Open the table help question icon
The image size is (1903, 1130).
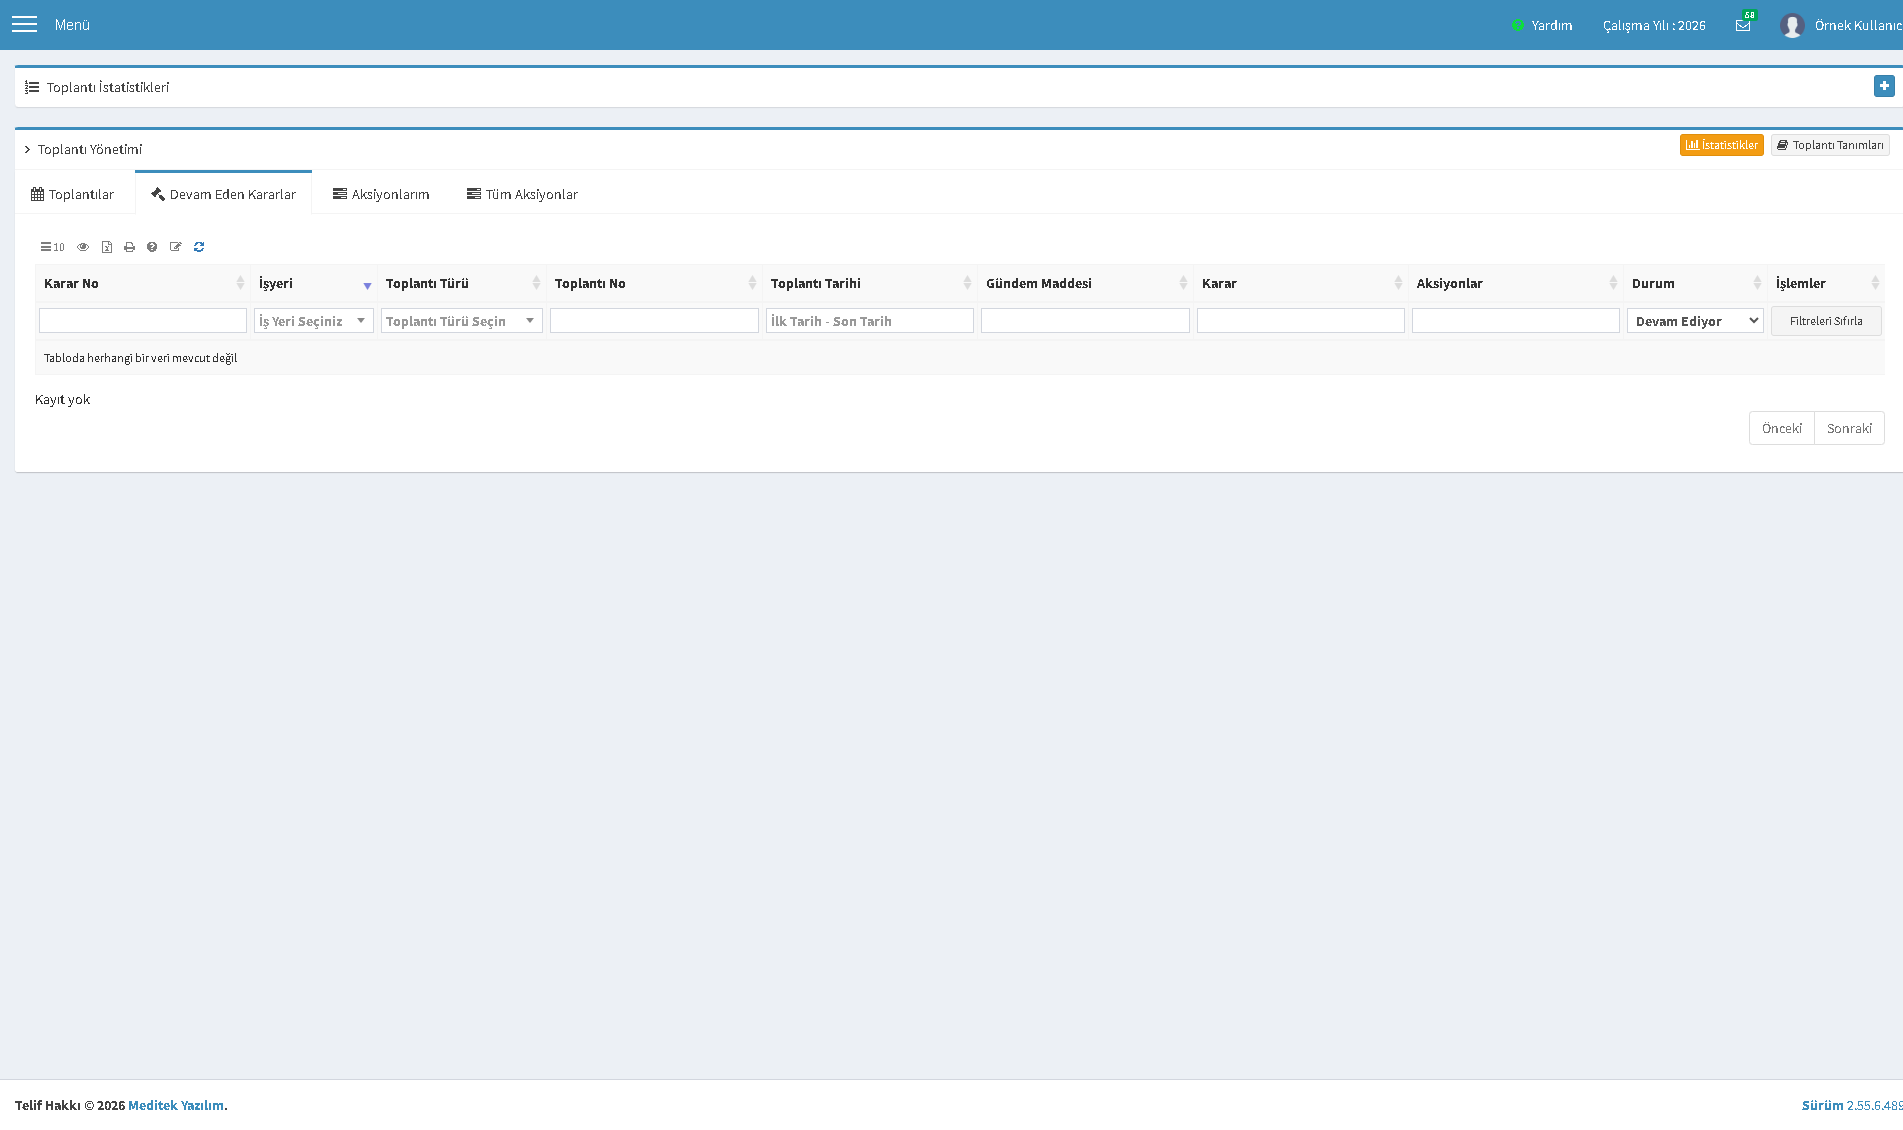coord(152,247)
